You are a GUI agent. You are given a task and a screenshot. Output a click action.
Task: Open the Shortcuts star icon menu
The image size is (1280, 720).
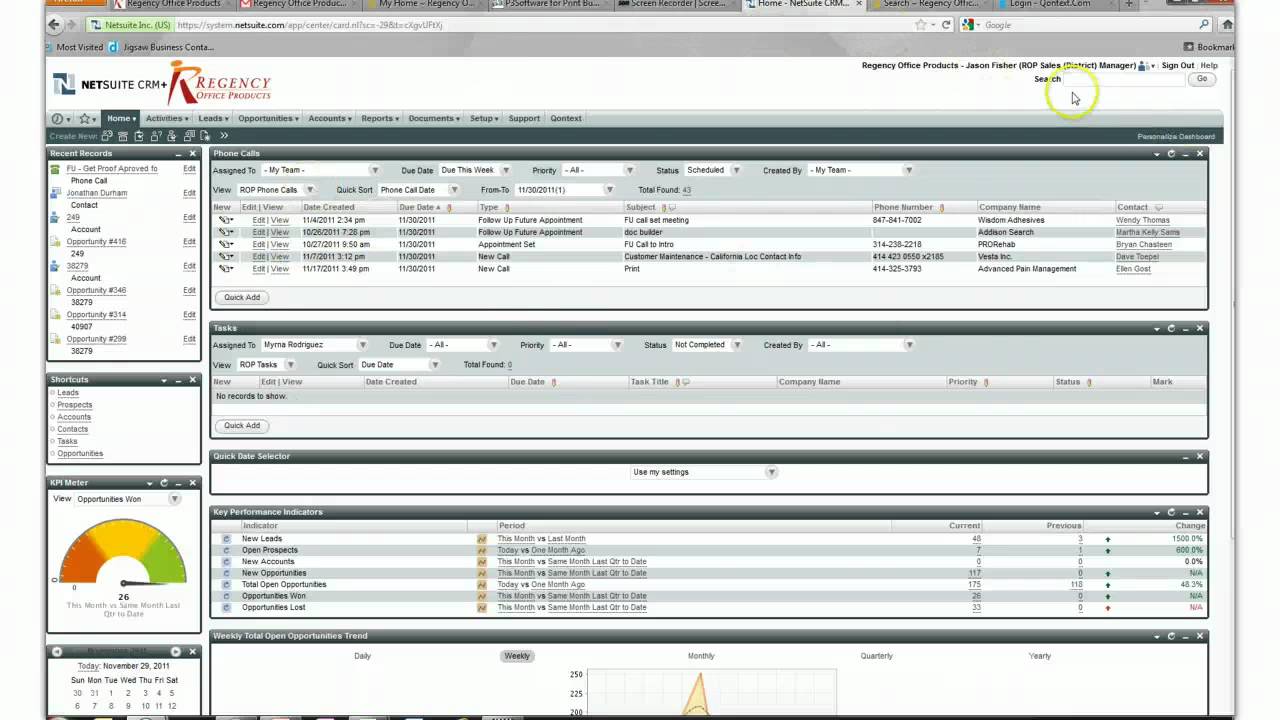tap(87, 118)
